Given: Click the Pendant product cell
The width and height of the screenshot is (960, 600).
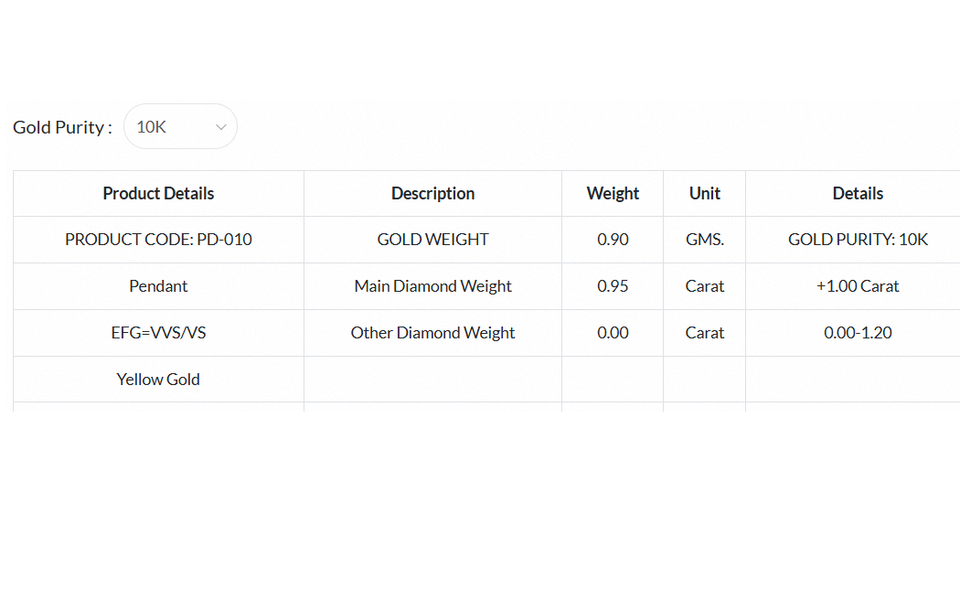Looking at the screenshot, I should tap(158, 286).
